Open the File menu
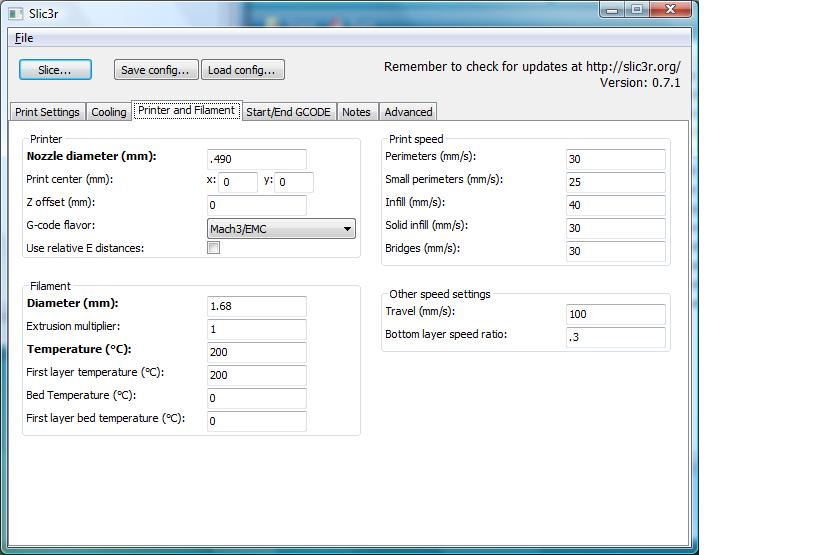 pos(24,38)
